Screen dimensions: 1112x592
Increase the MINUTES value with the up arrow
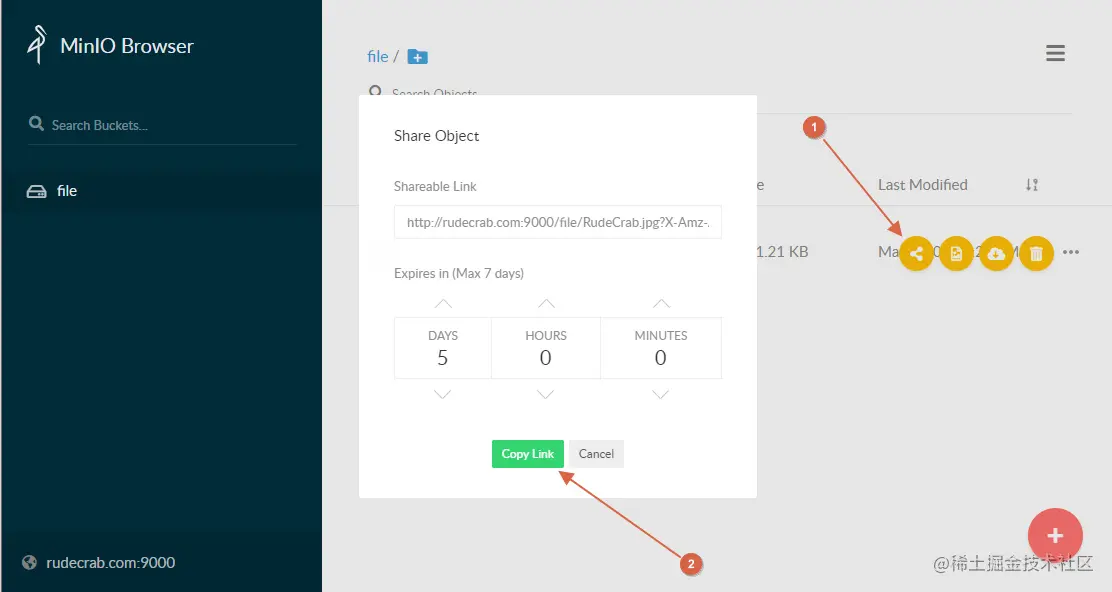pyautogui.click(x=661, y=303)
